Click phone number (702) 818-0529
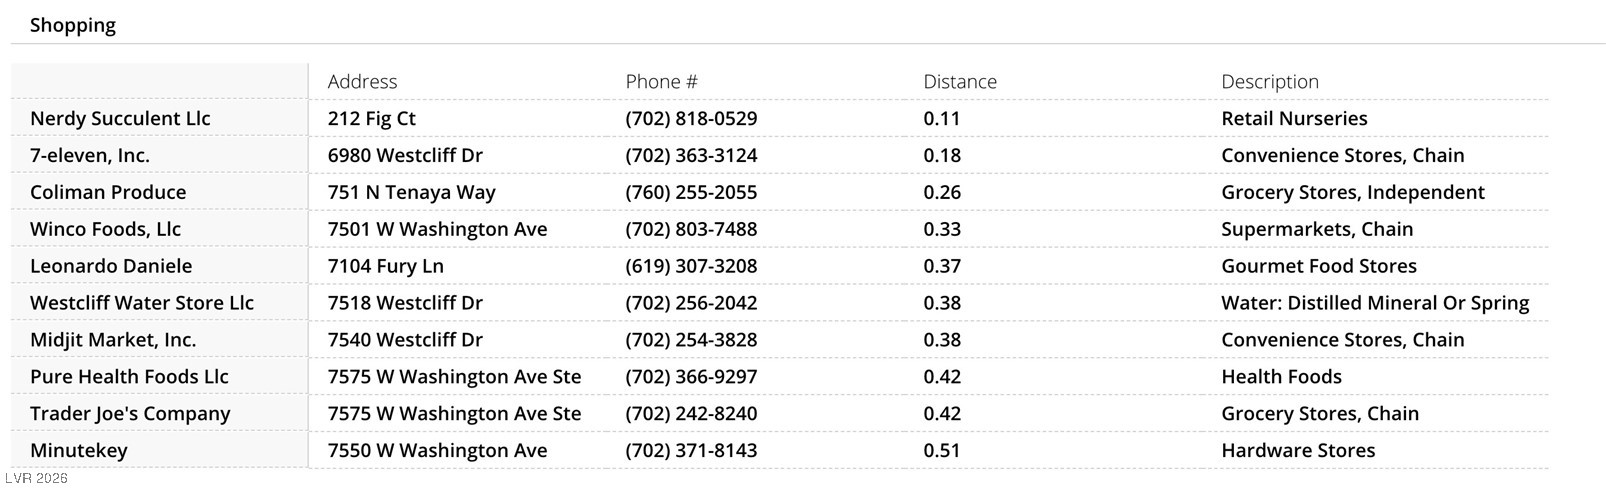This screenshot has height=489, width=1606. click(691, 119)
